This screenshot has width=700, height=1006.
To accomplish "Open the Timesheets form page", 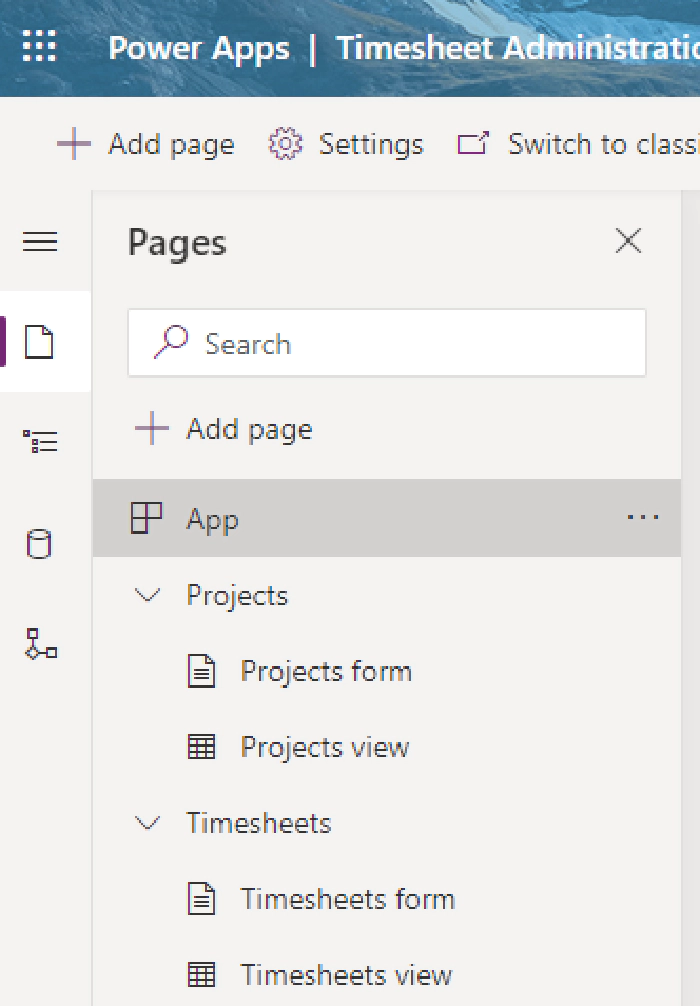I will pyautogui.click(x=348, y=899).
